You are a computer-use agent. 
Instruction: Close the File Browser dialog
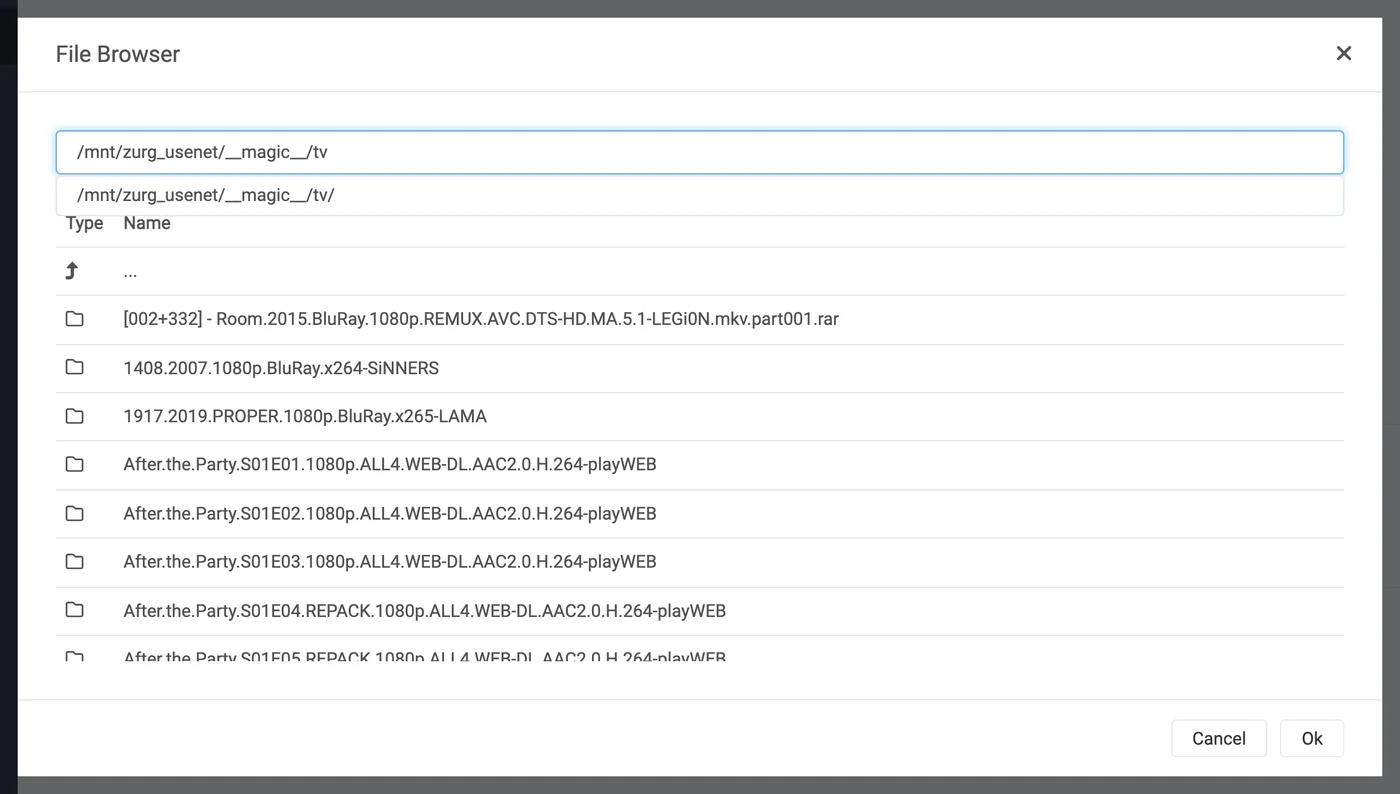point(1343,53)
